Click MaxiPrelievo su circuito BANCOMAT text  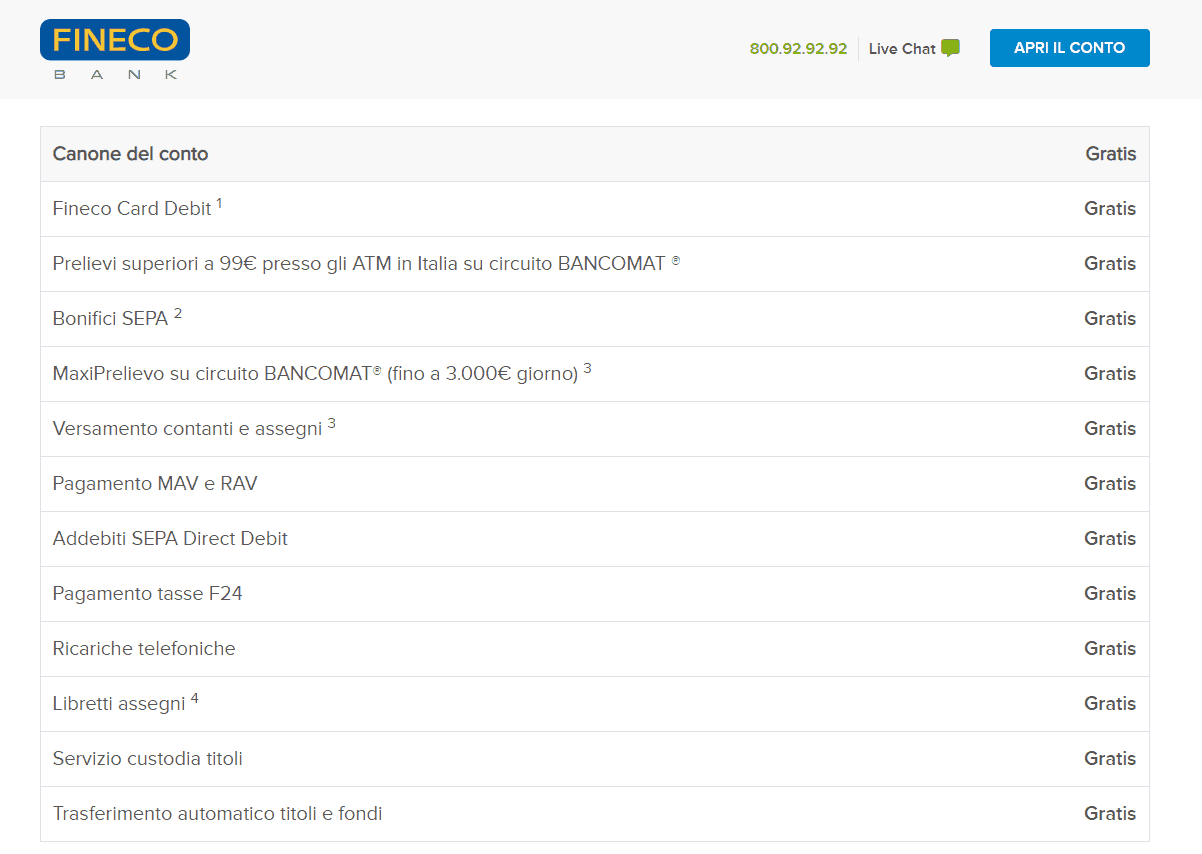[315, 374]
